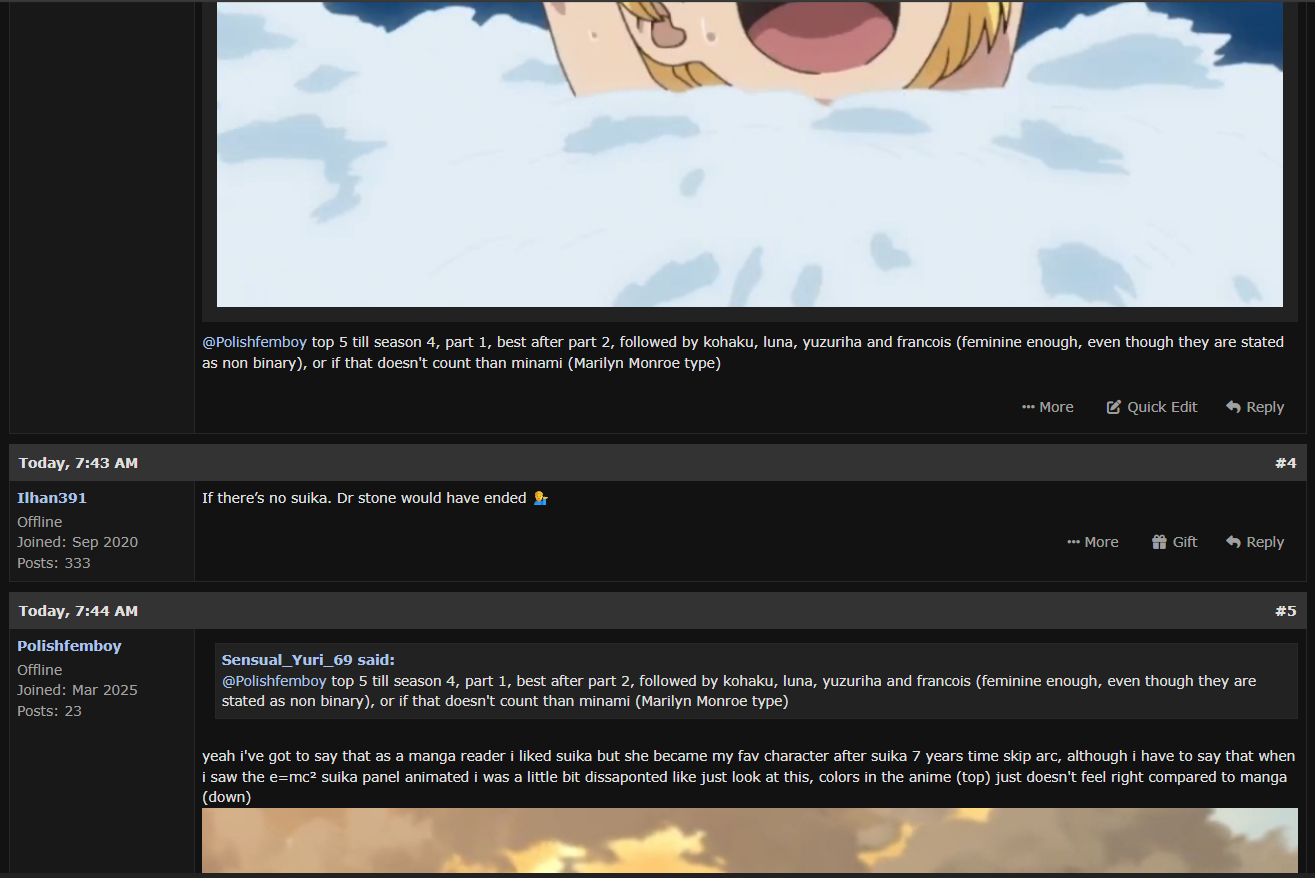
Task: Click the emoji in Ilhan391's message
Action: pyautogui.click(x=540, y=498)
